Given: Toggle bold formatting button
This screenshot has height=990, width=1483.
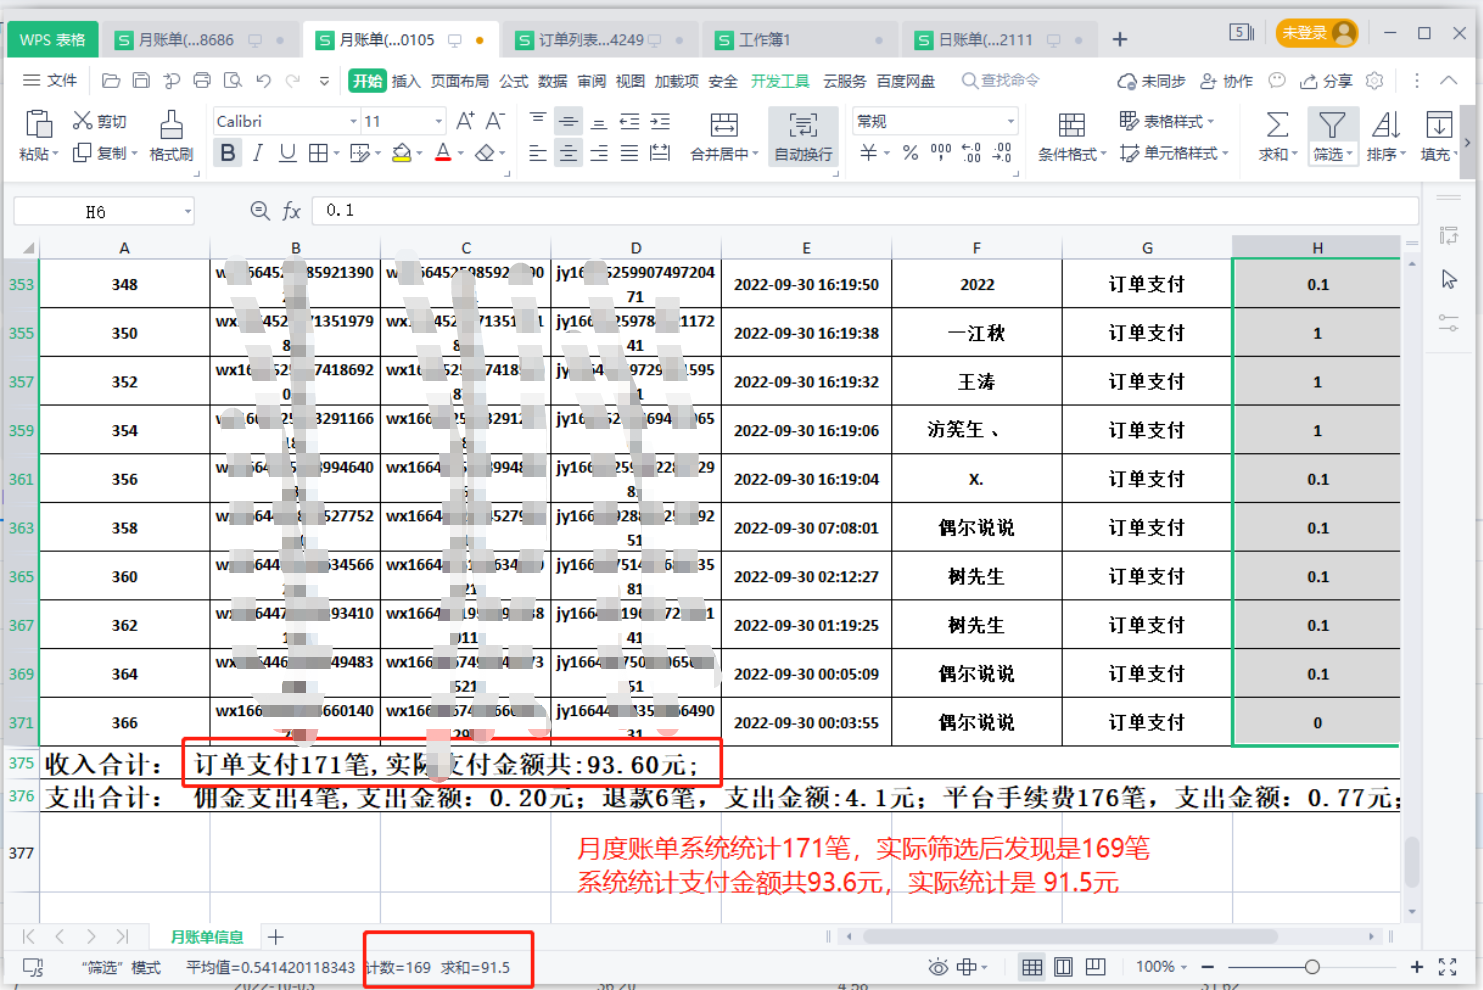Looking at the screenshot, I should 228,153.
